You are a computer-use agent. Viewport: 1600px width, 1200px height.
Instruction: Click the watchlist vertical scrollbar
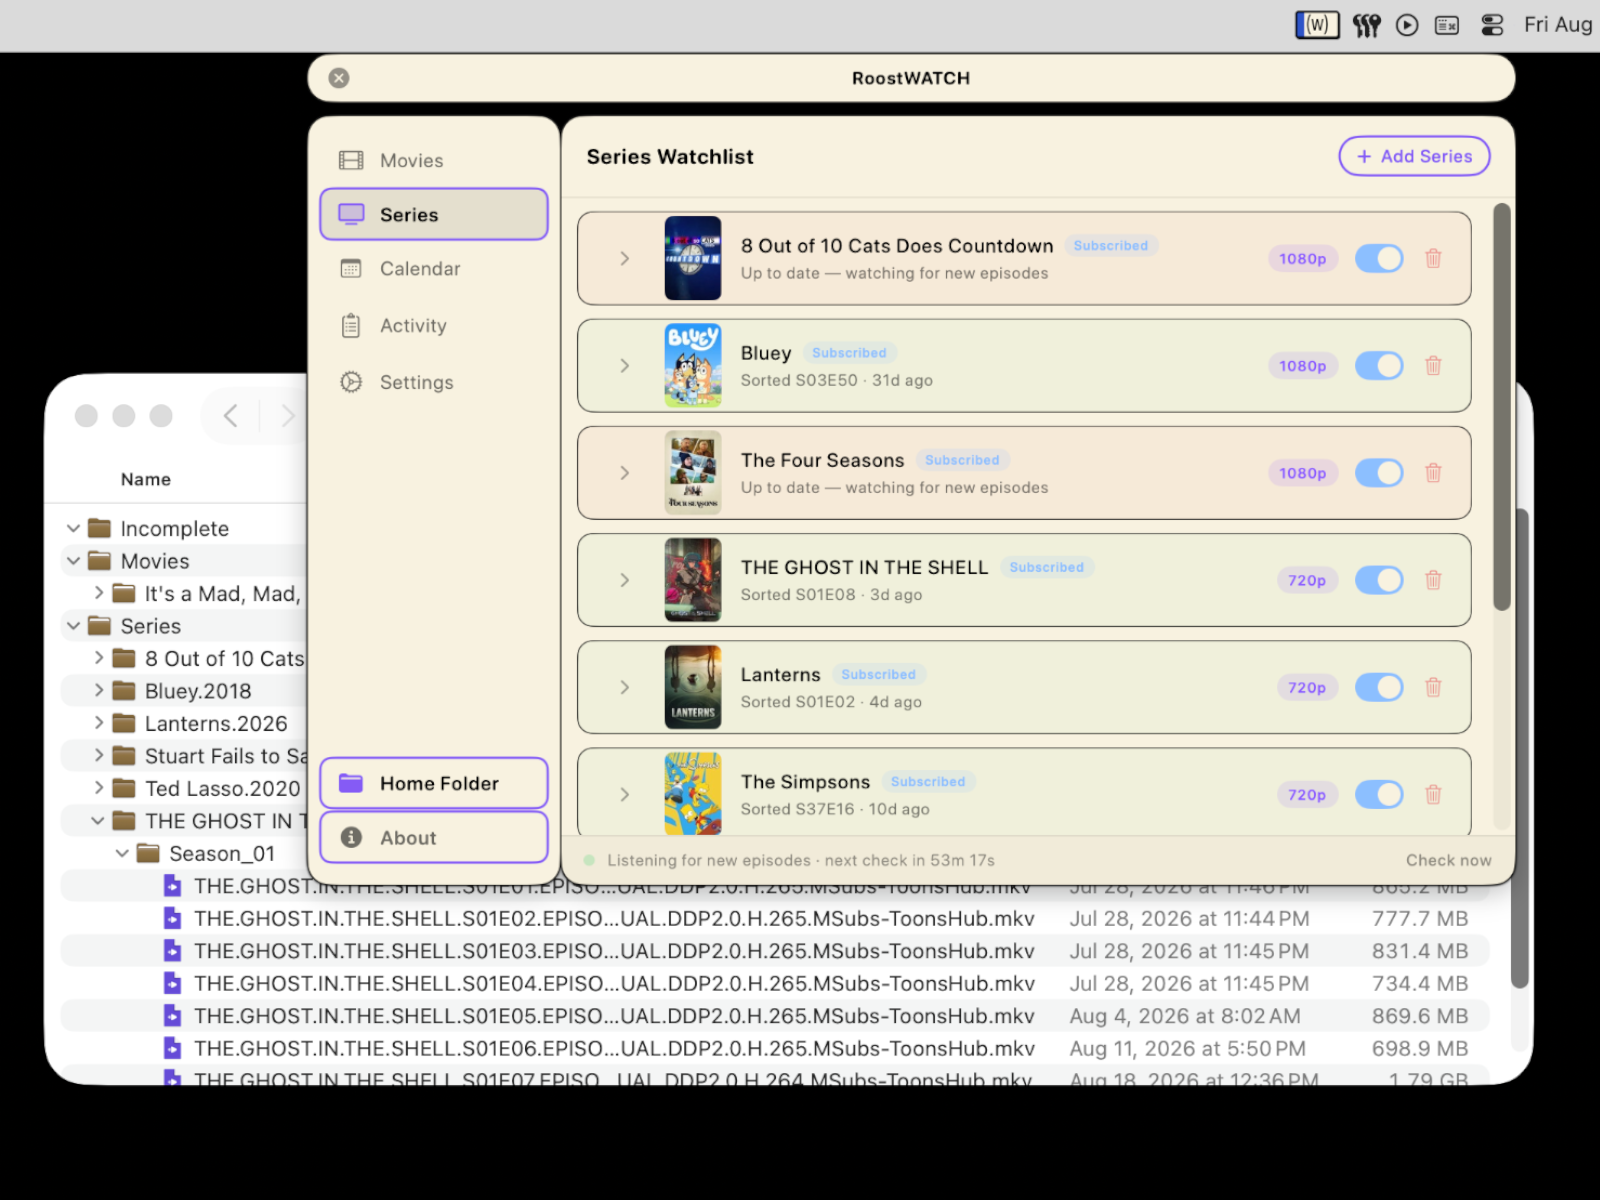point(1501,407)
